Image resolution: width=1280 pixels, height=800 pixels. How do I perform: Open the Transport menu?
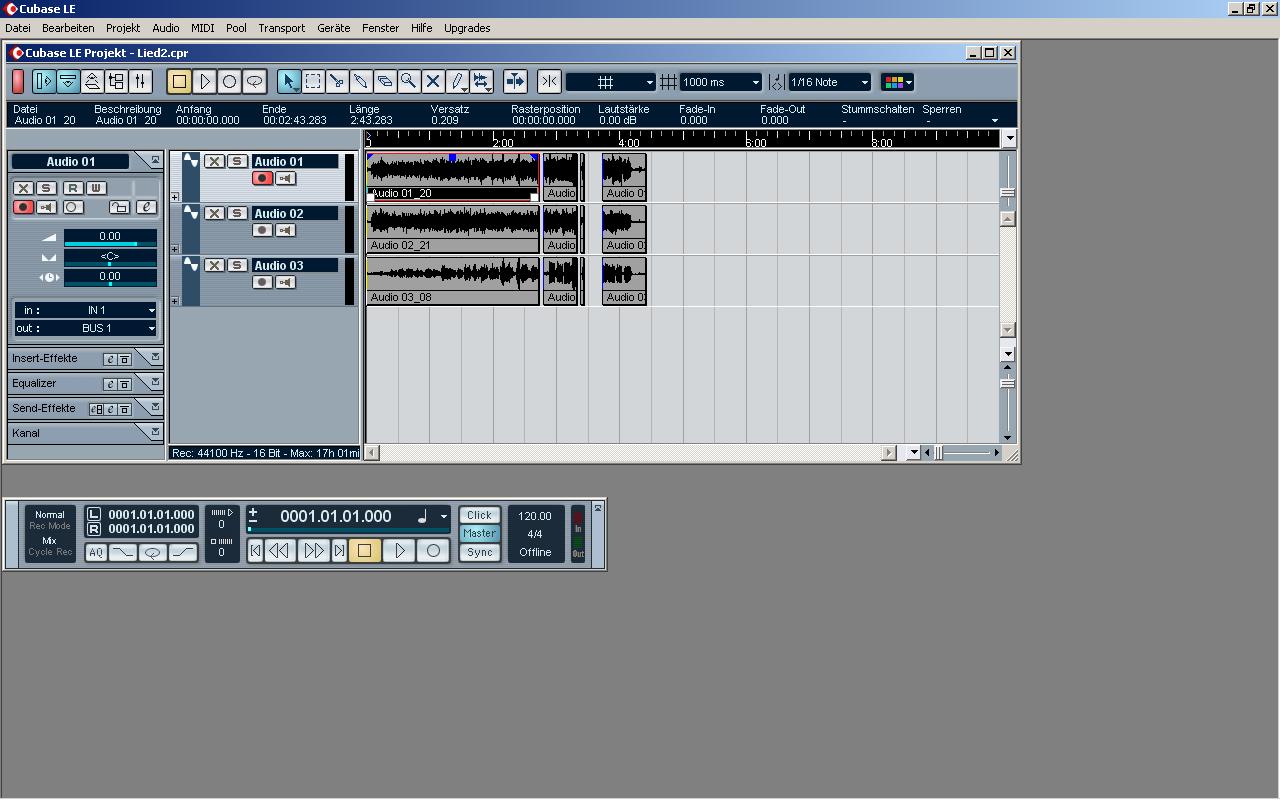point(281,28)
